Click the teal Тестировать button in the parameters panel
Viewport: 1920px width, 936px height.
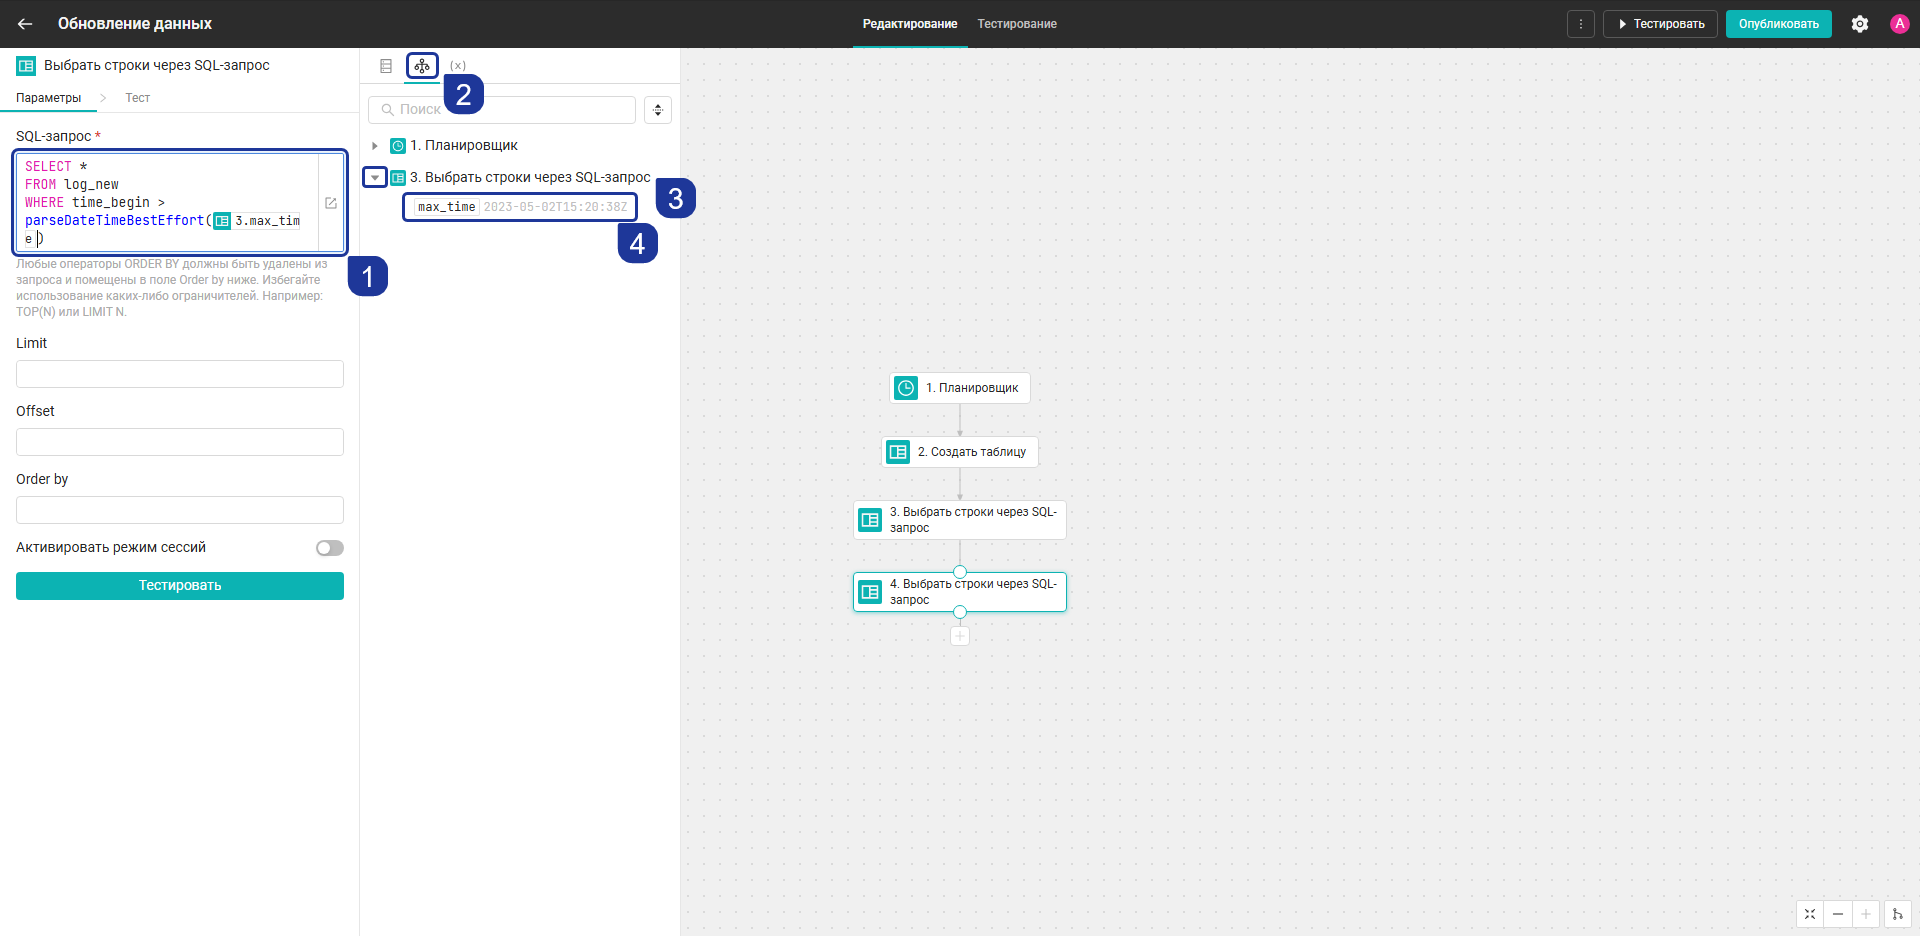pos(180,586)
